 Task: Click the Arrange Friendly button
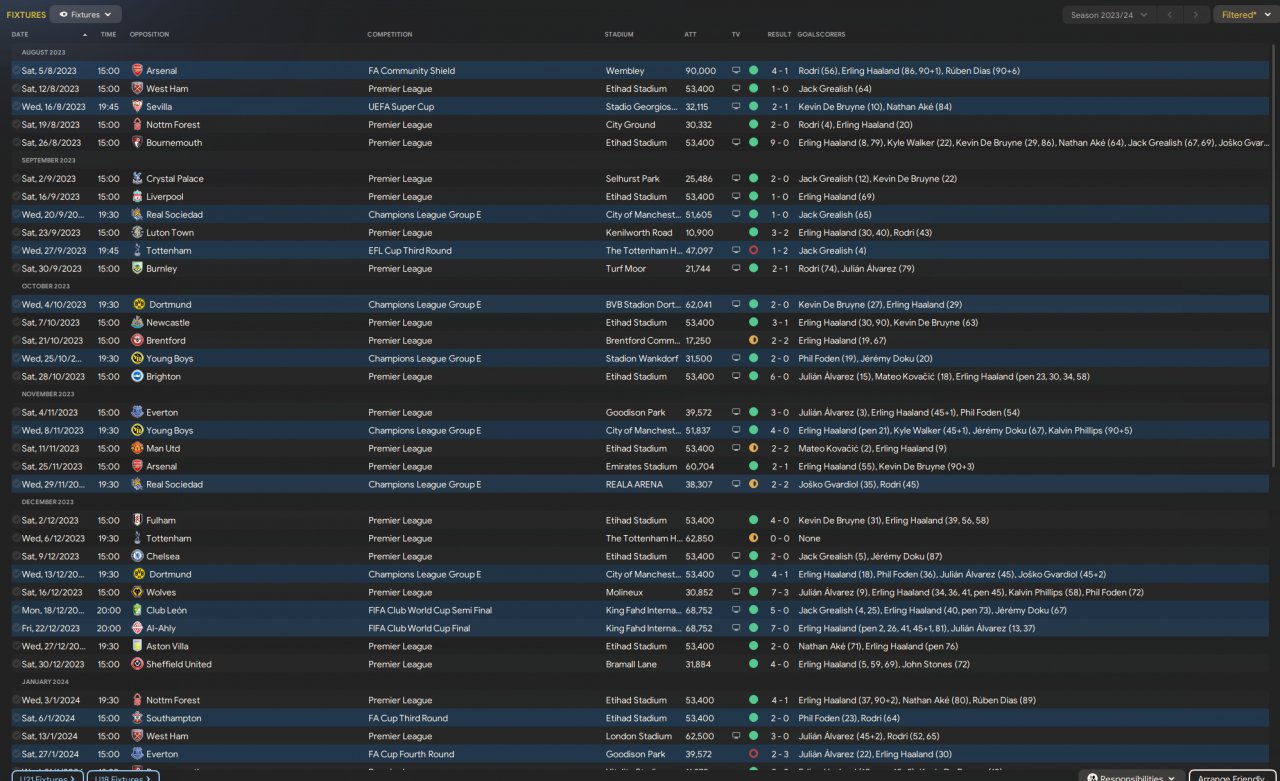pyautogui.click(x=1232, y=777)
